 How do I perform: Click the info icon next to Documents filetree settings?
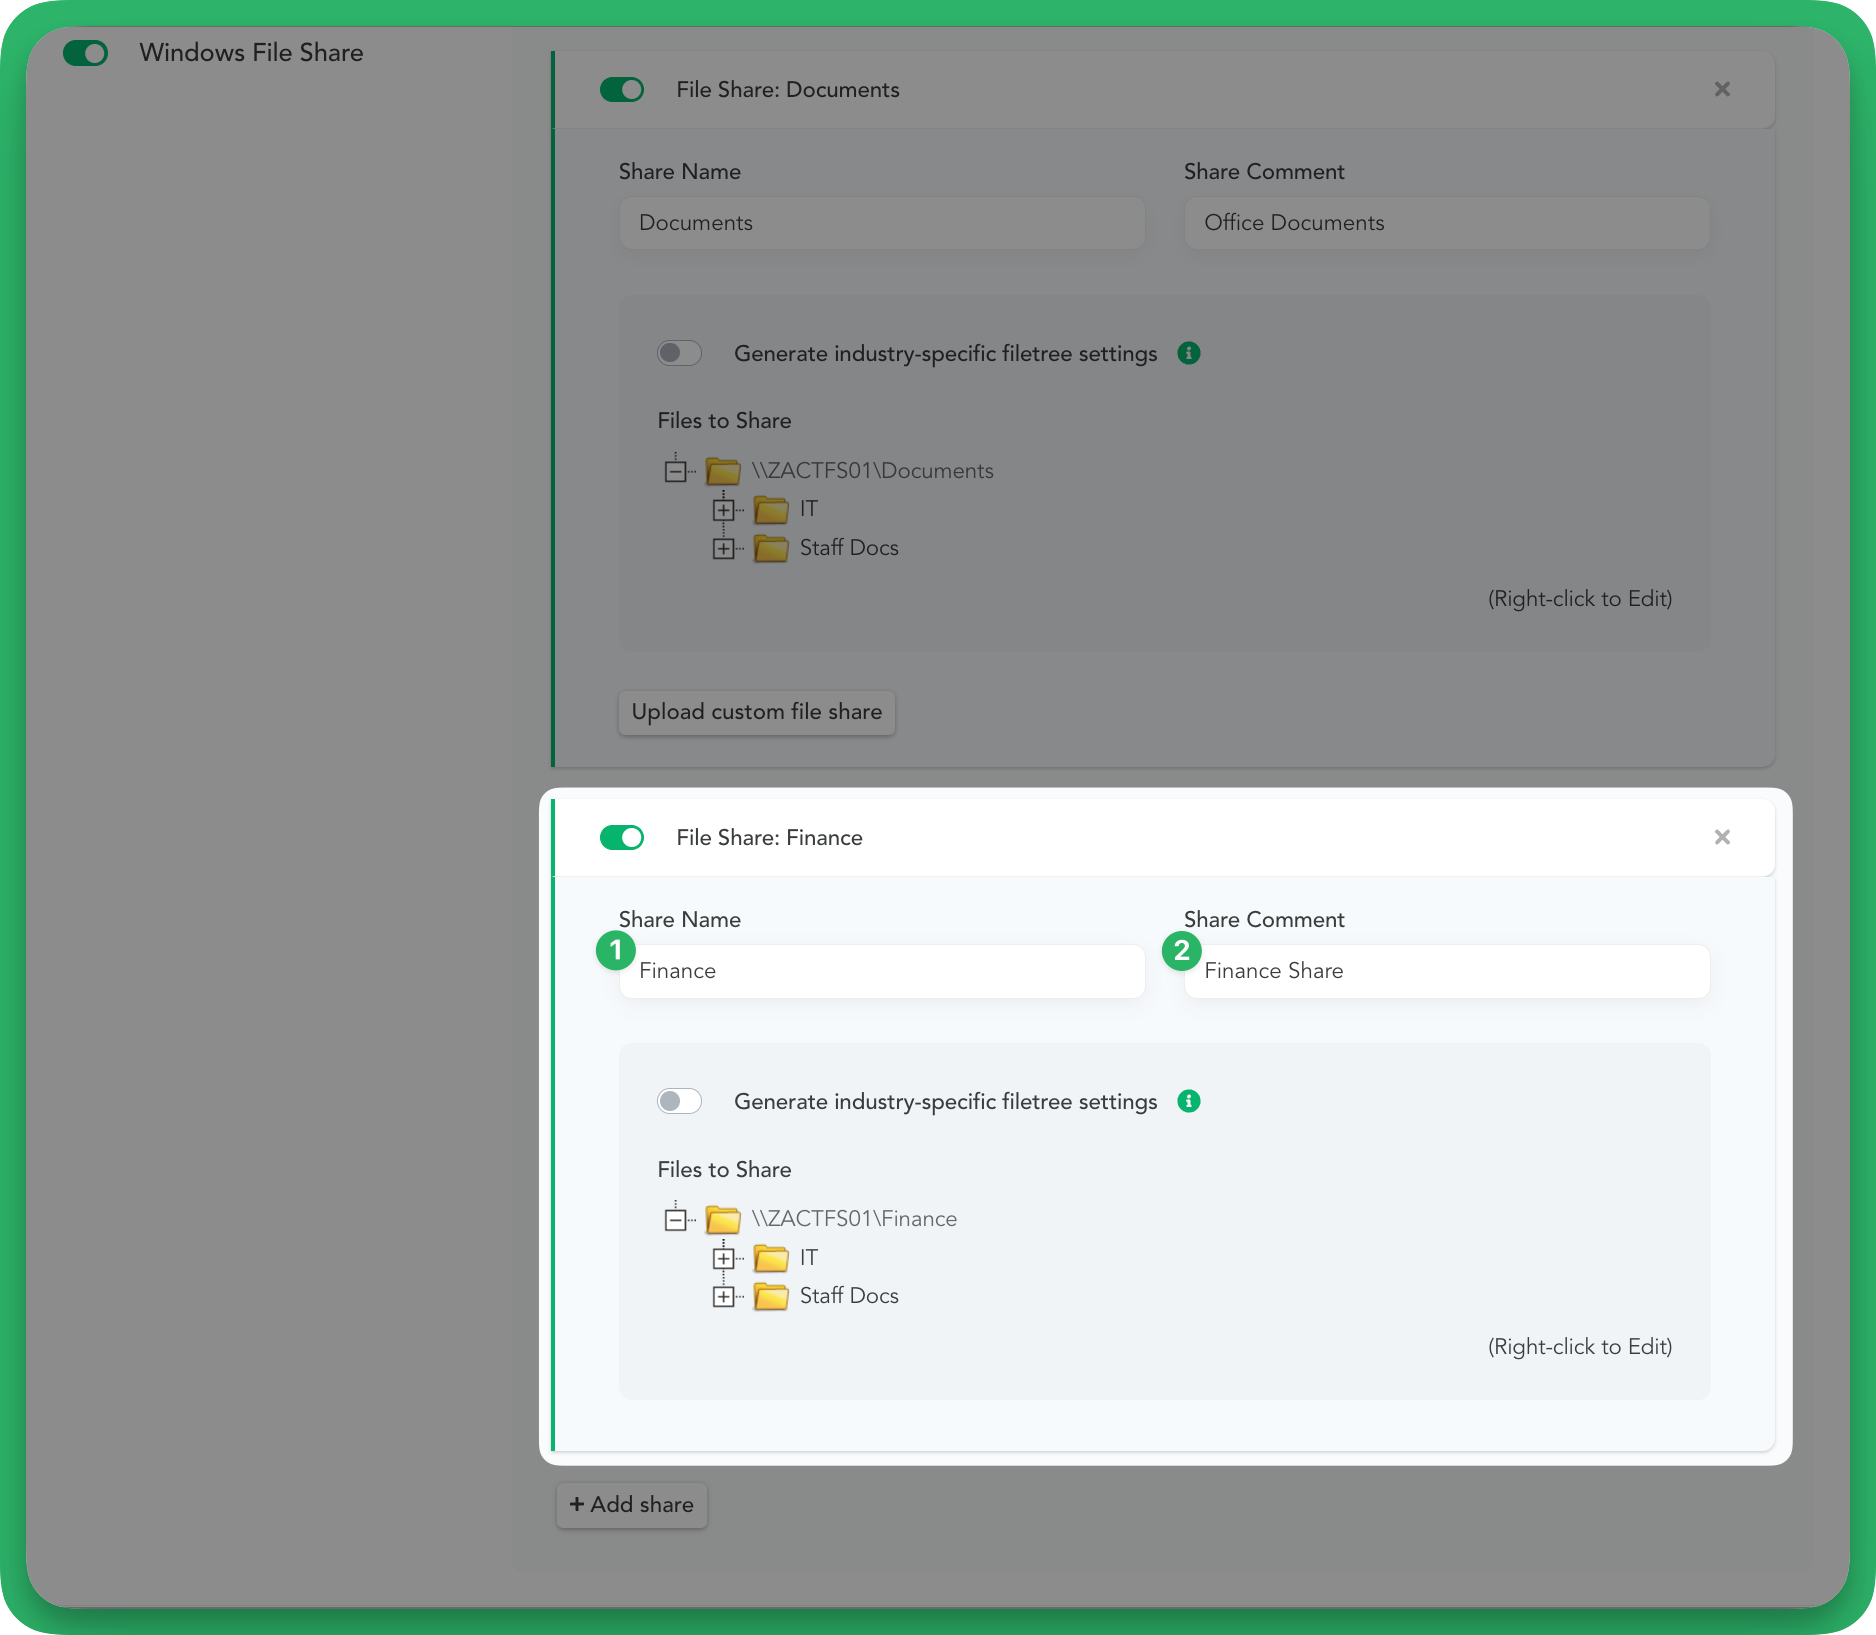1189,353
